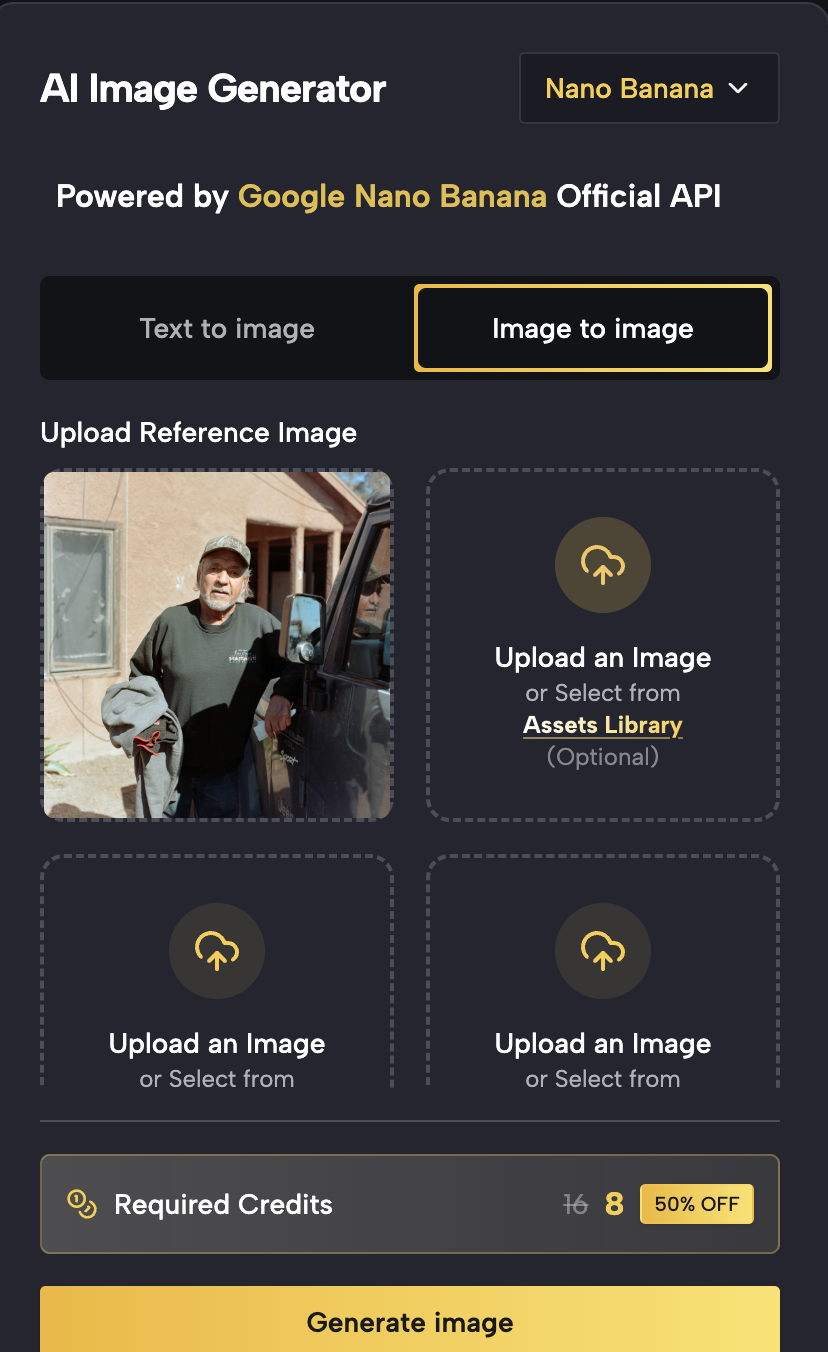Click cloud upload icon above Assets Library link
Viewport: 828px width, 1352px height.
click(603, 565)
